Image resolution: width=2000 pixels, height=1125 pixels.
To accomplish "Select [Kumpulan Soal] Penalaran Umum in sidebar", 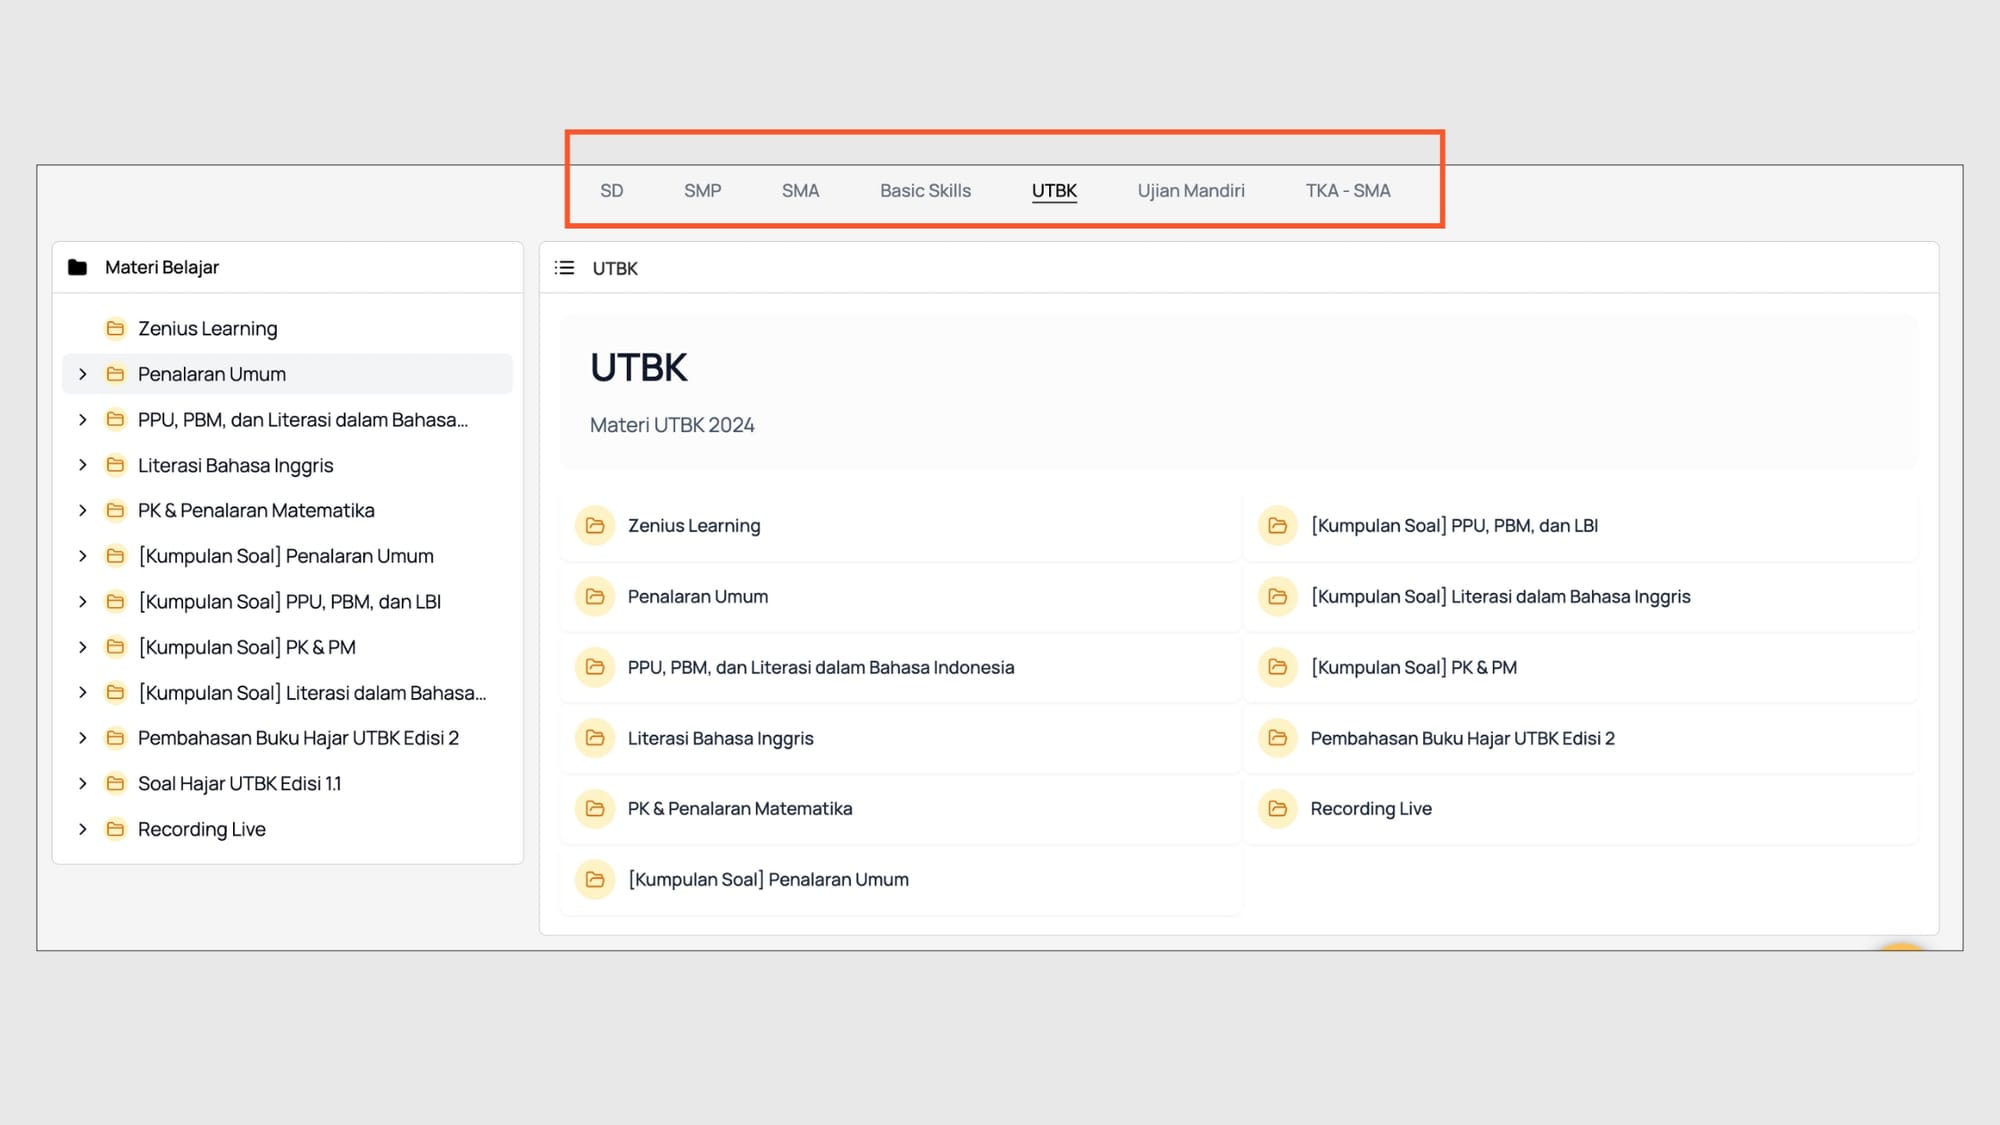I will coord(286,556).
